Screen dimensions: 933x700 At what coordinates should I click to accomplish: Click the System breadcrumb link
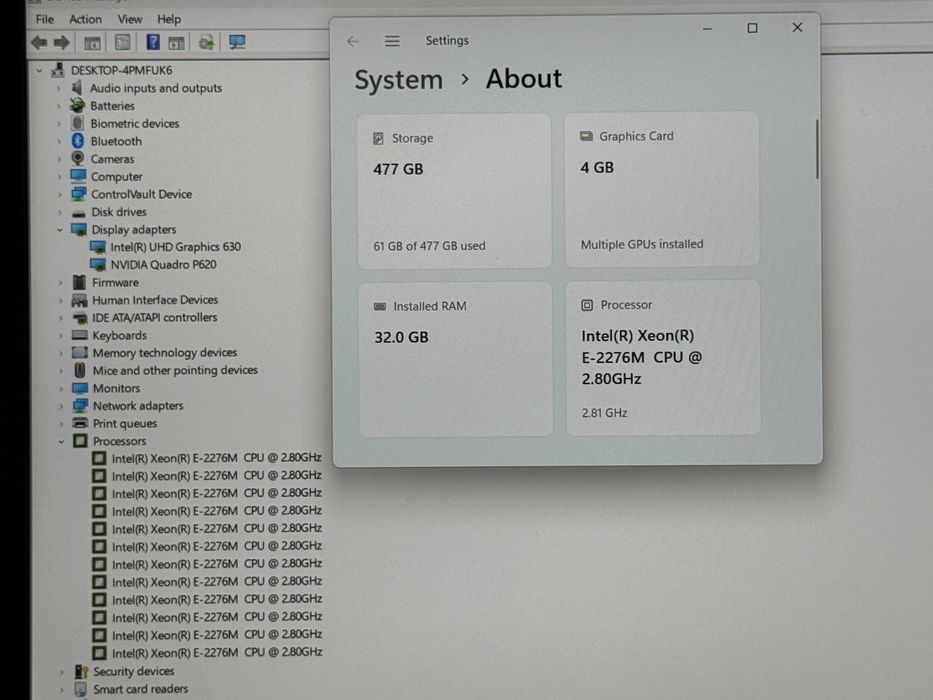point(399,80)
